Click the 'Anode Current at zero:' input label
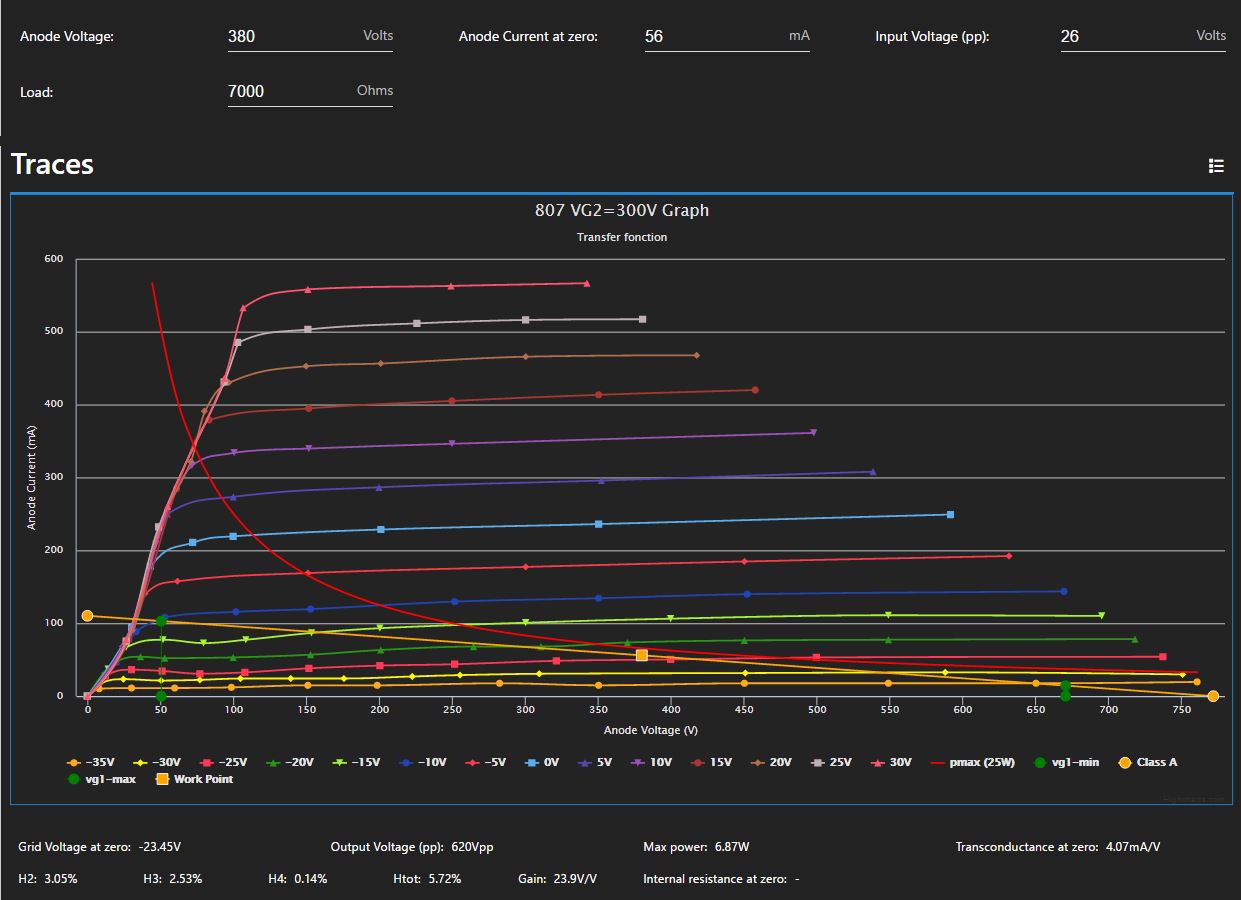1241x900 pixels. pyautogui.click(x=528, y=36)
